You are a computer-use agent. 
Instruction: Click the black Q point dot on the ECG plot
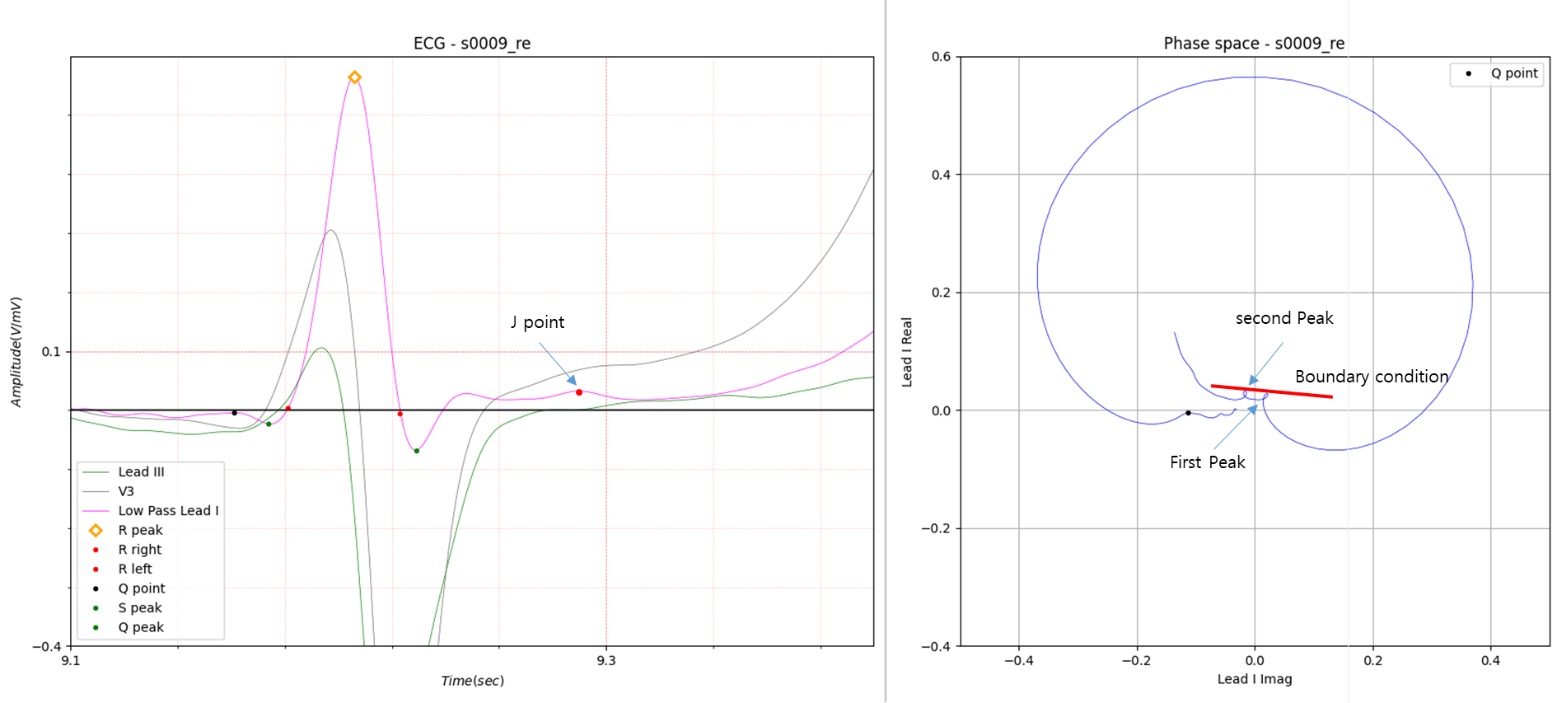(x=234, y=413)
